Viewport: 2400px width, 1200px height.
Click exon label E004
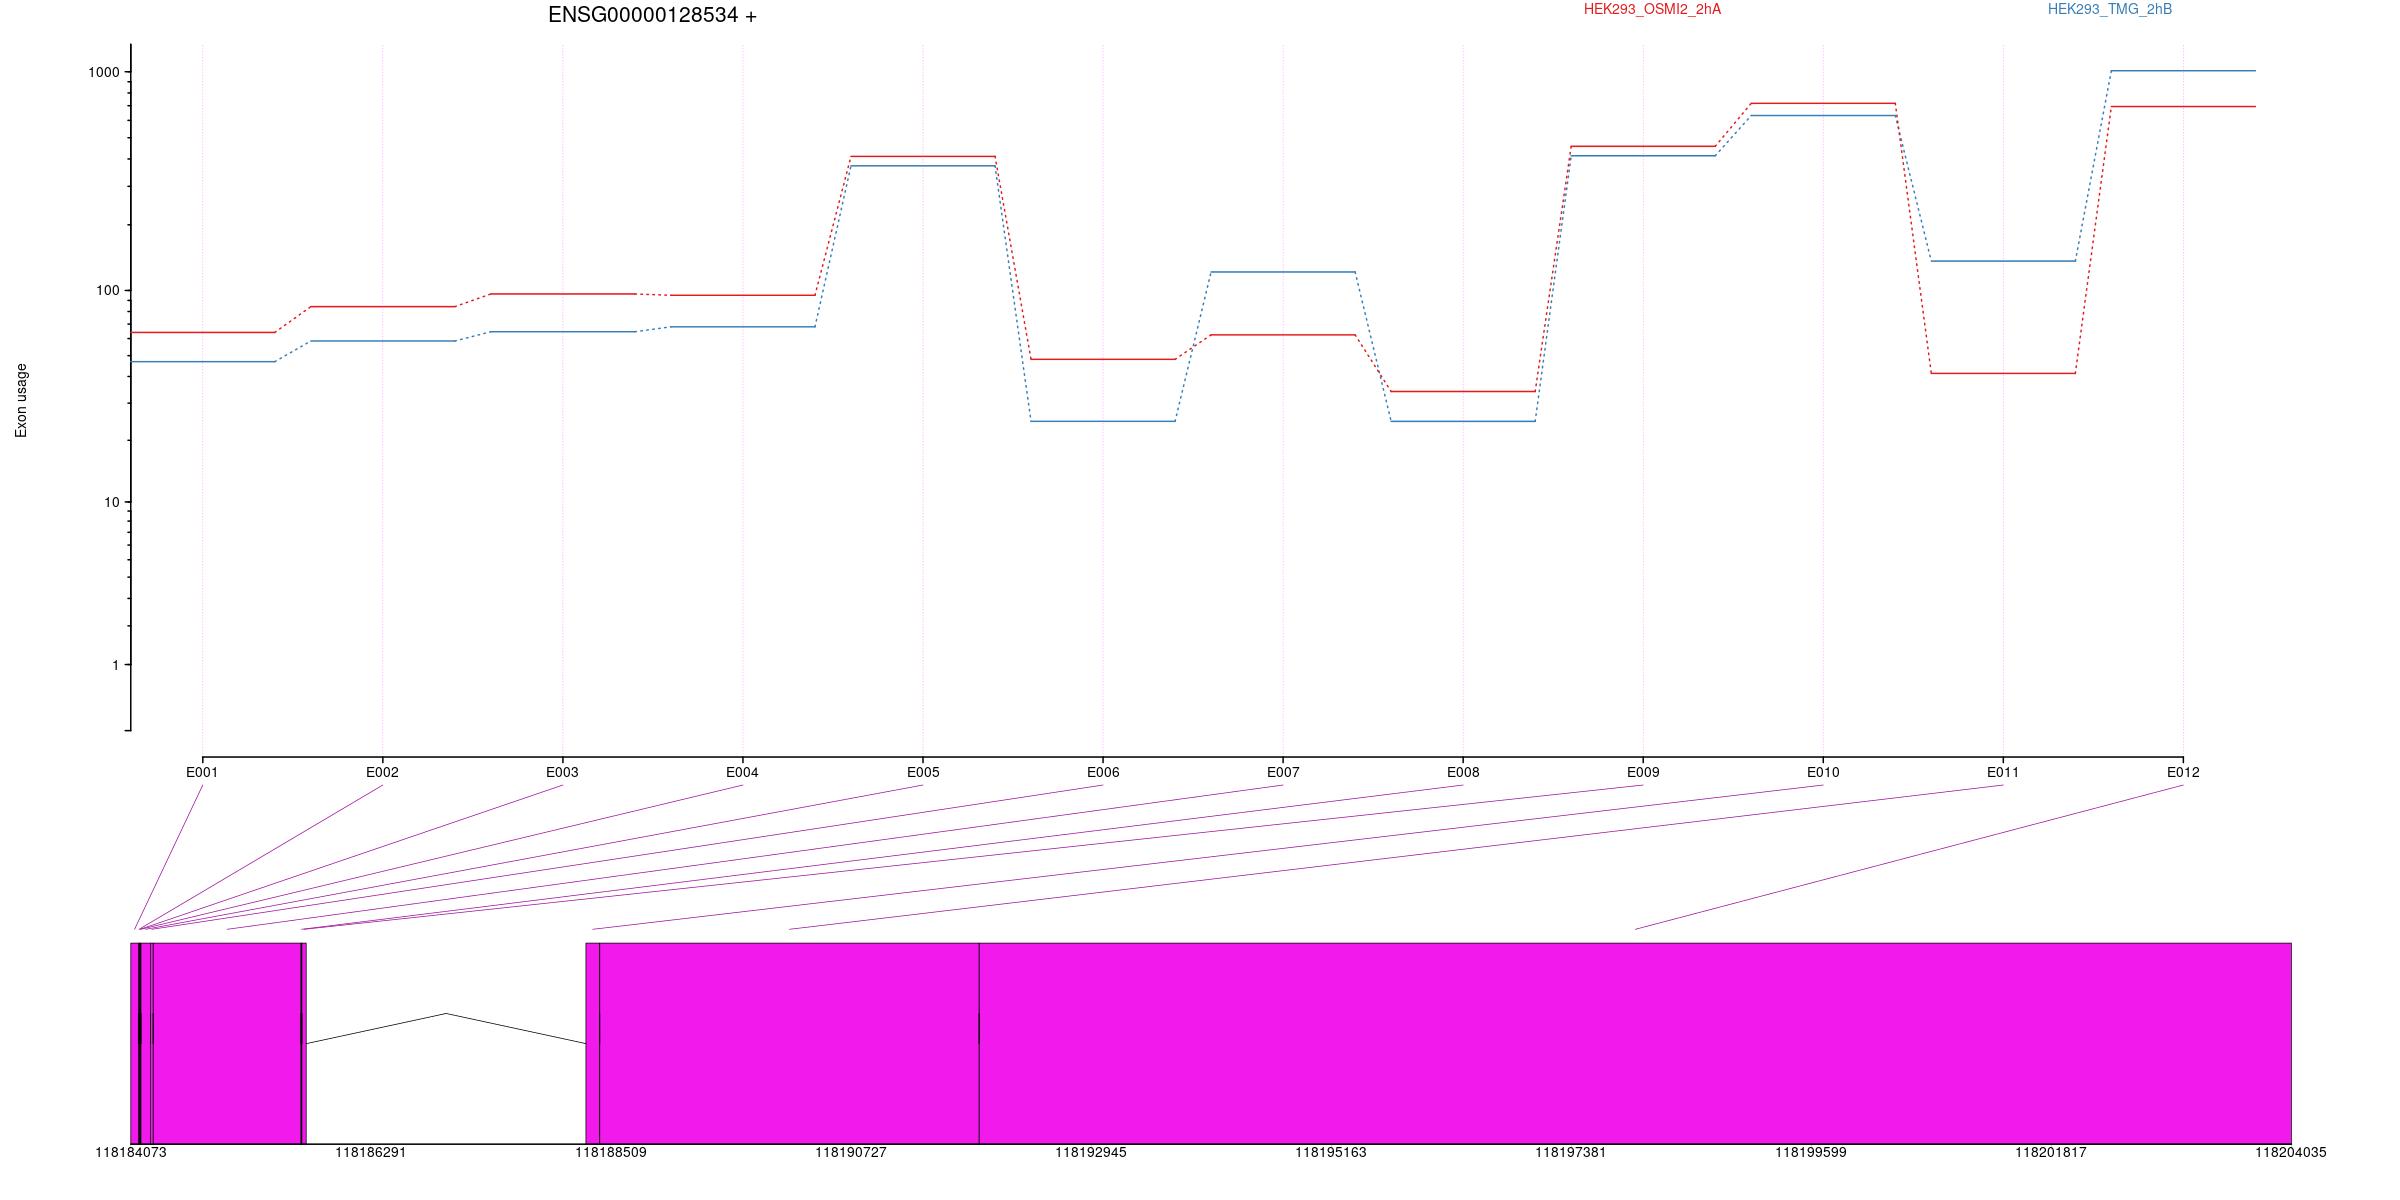[742, 772]
